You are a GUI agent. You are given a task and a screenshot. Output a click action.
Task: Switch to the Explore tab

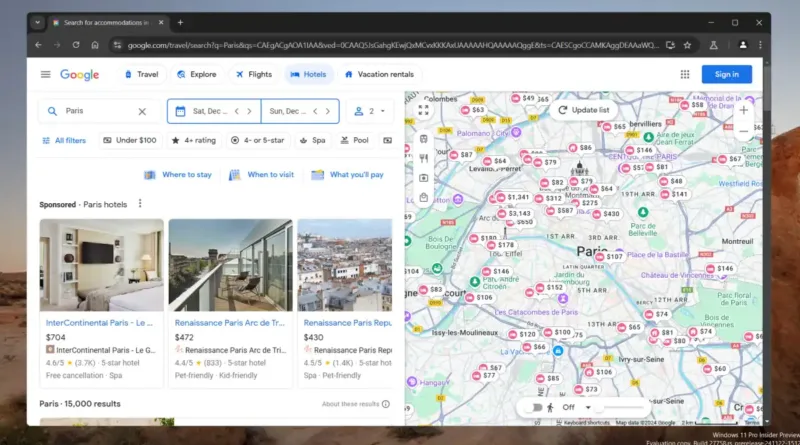click(197, 75)
